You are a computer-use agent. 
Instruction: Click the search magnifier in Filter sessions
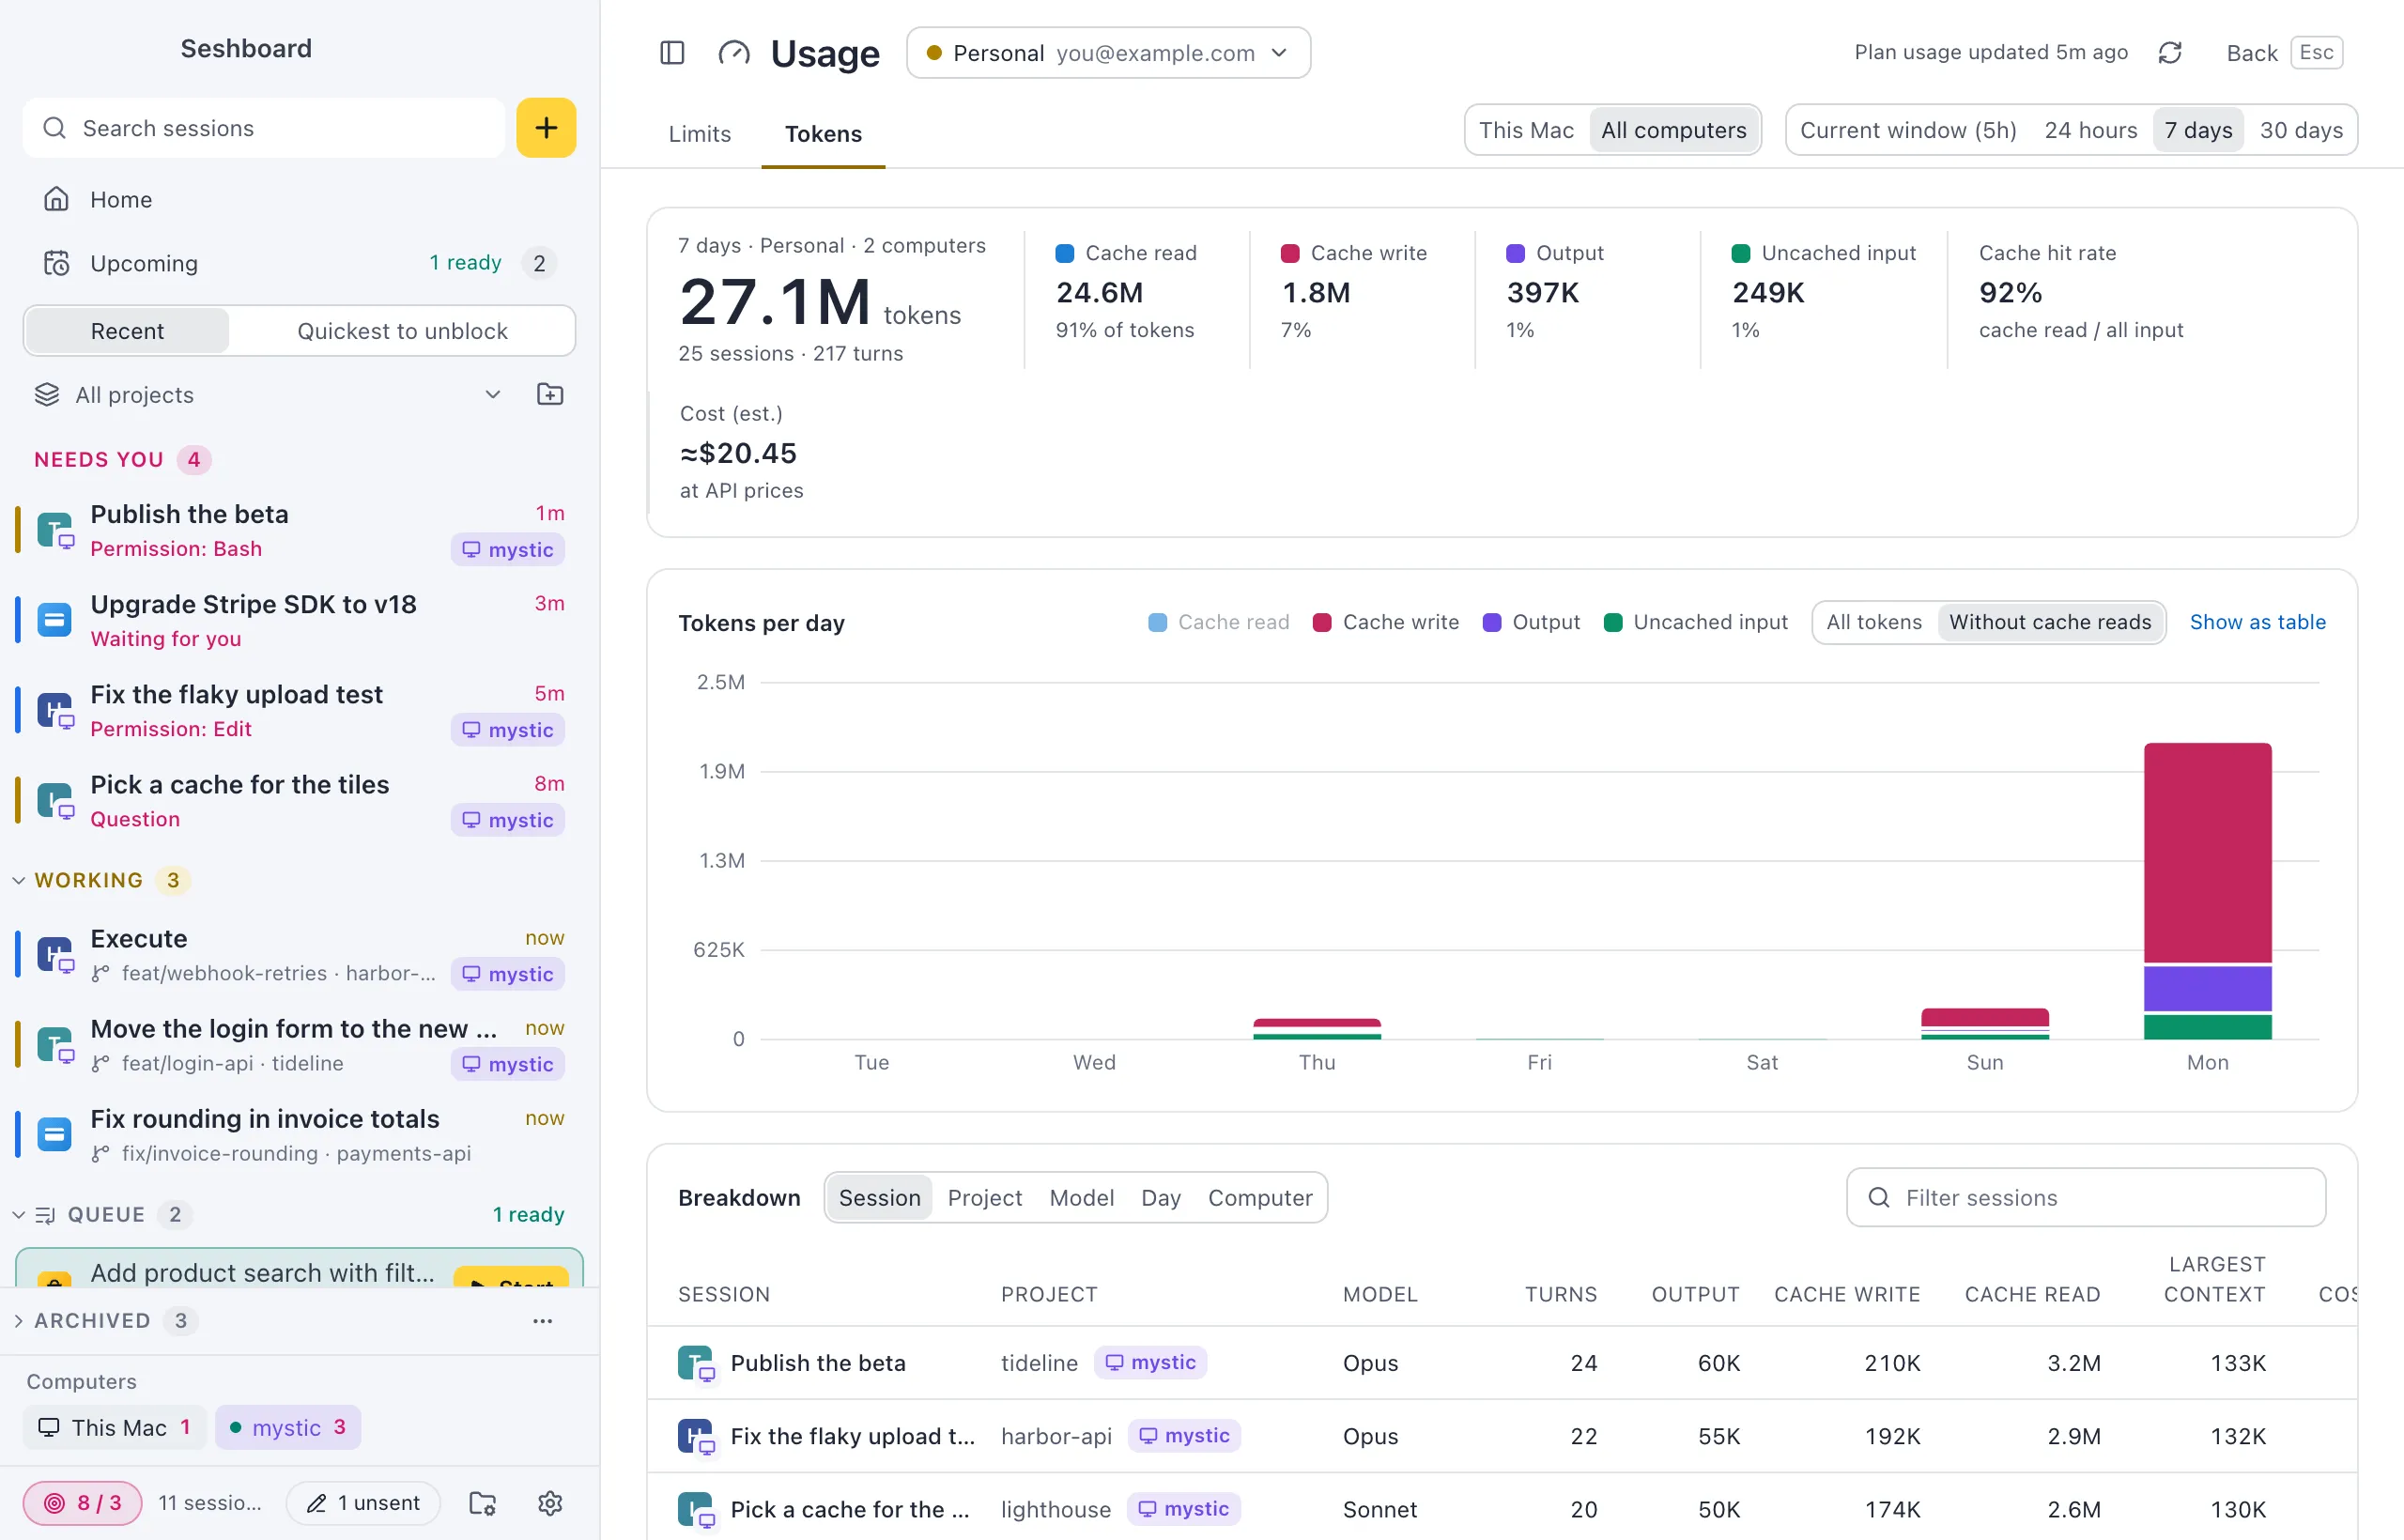pyautogui.click(x=1879, y=1198)
